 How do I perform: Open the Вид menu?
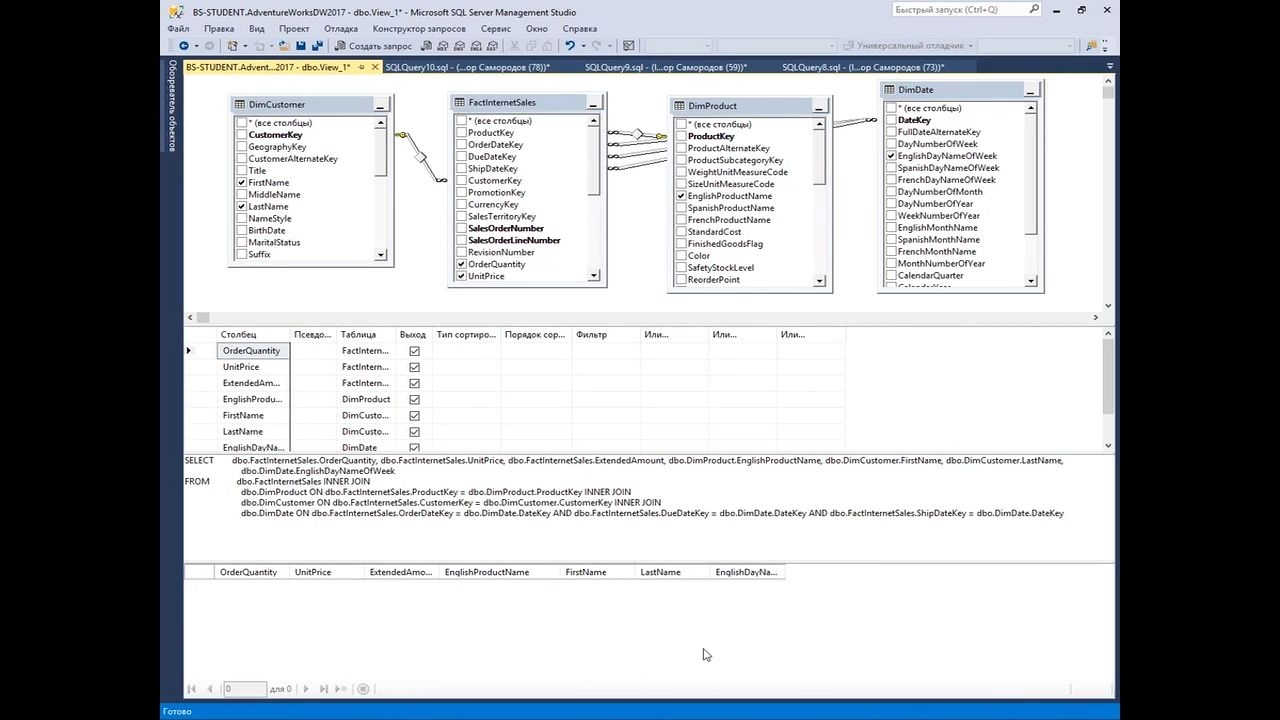pyautogui.click(x=257, y=29)
